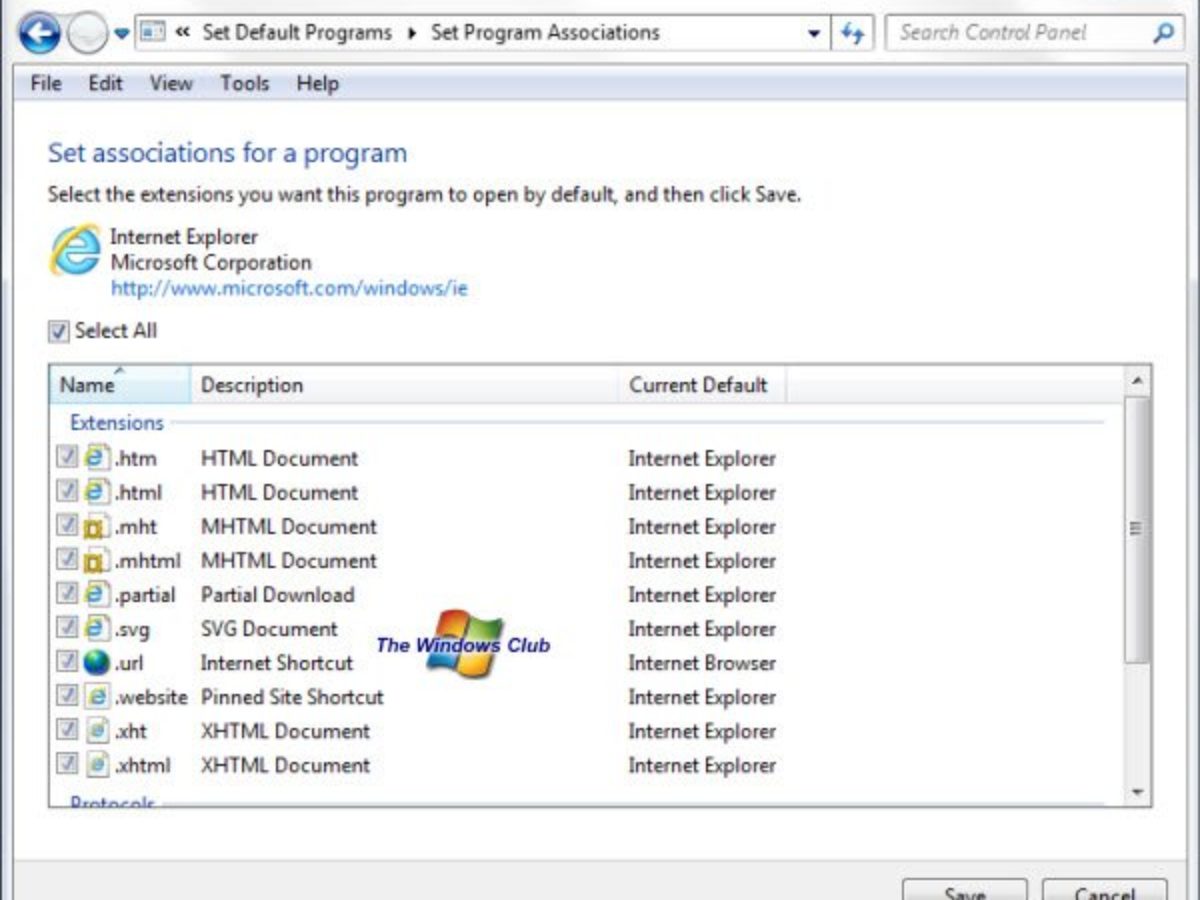Click the .url globe icon
The image size is (1200, 900).
(x=97, y=663)
